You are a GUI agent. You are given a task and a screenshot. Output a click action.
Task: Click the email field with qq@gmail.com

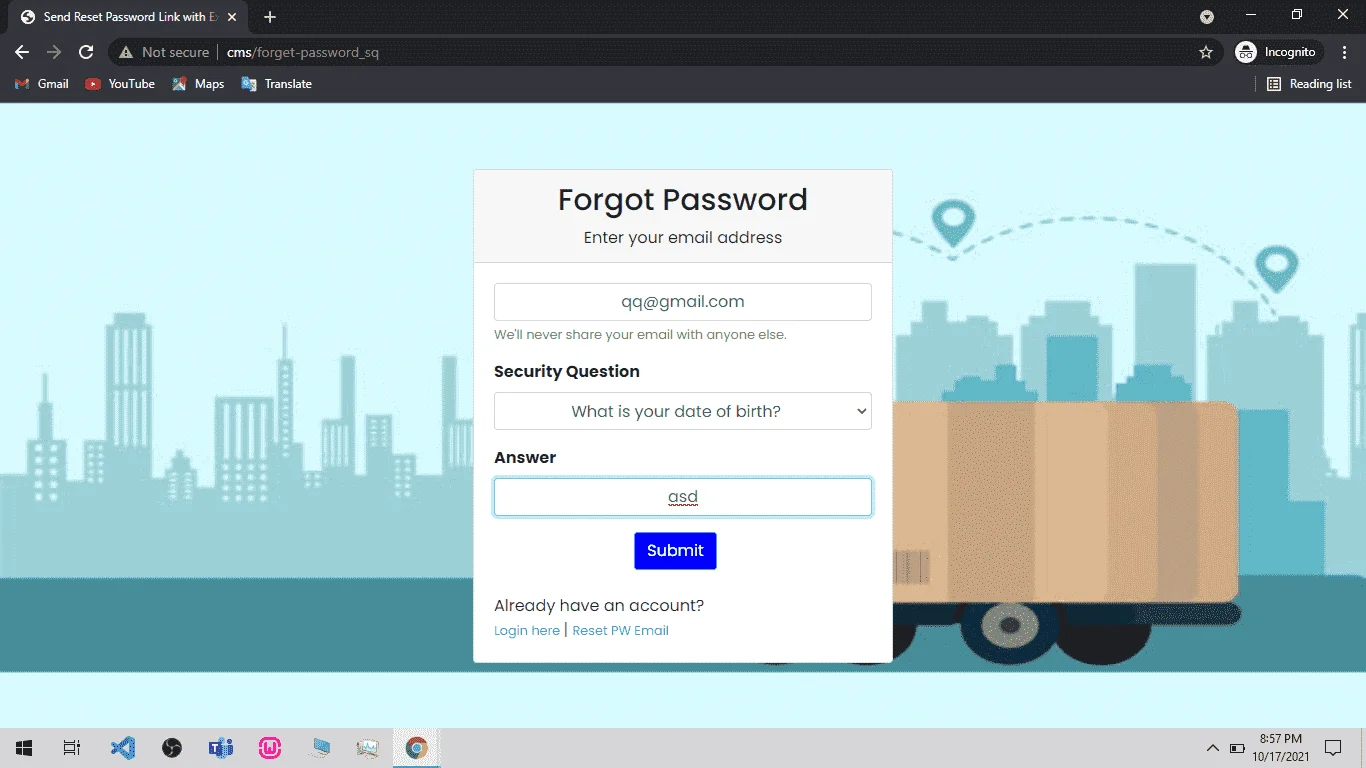pyautogui.click(x=683, y=302)
